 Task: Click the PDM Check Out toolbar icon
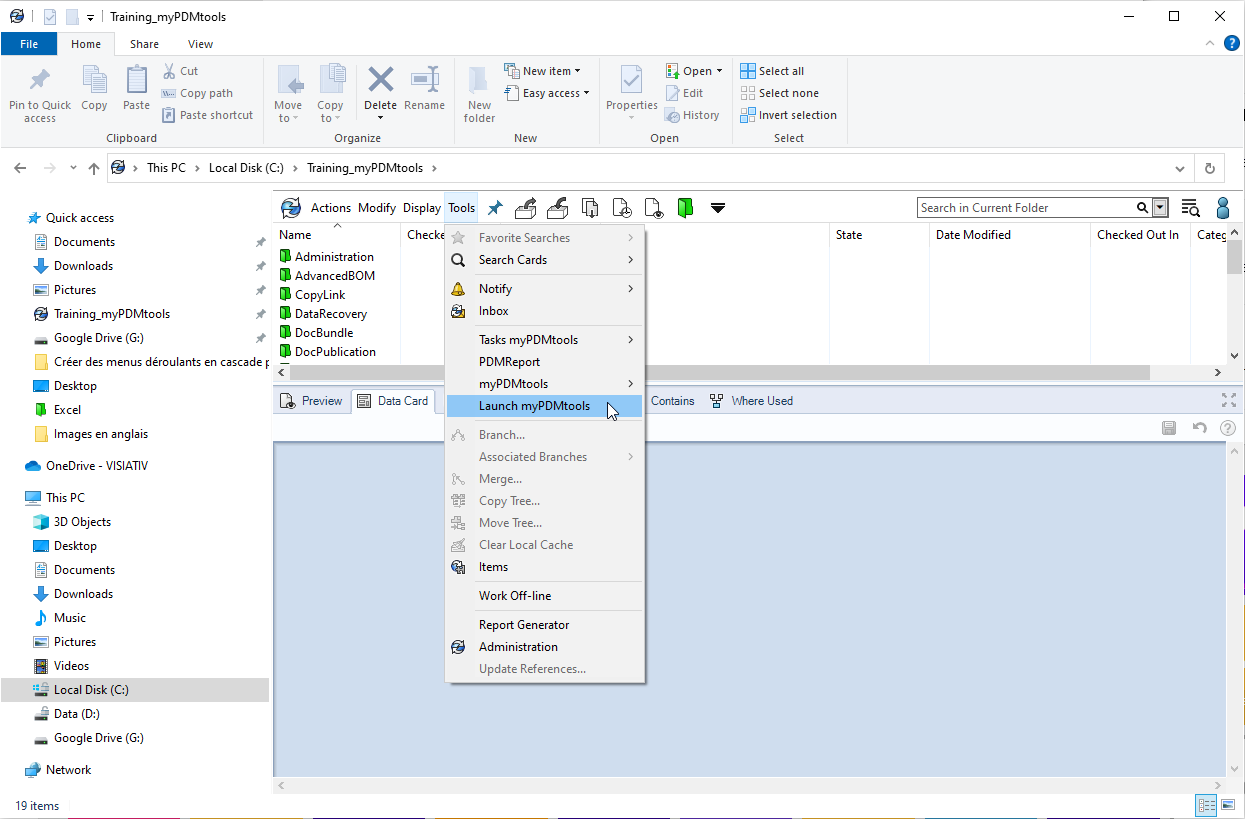coord(525,208)
